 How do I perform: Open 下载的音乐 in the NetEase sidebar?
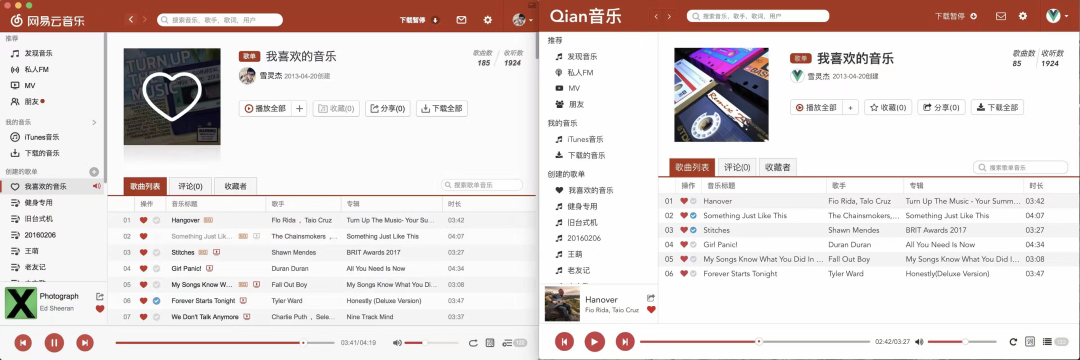35,153
